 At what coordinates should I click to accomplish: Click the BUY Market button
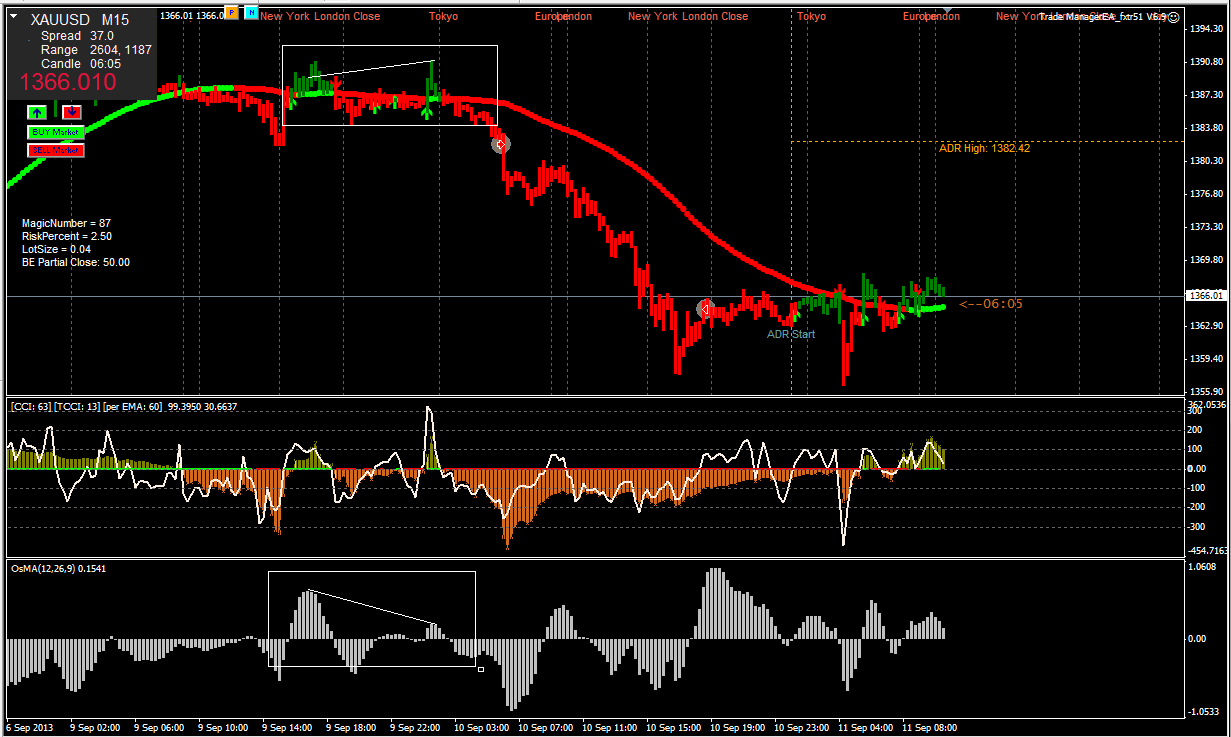coord(55,132)
